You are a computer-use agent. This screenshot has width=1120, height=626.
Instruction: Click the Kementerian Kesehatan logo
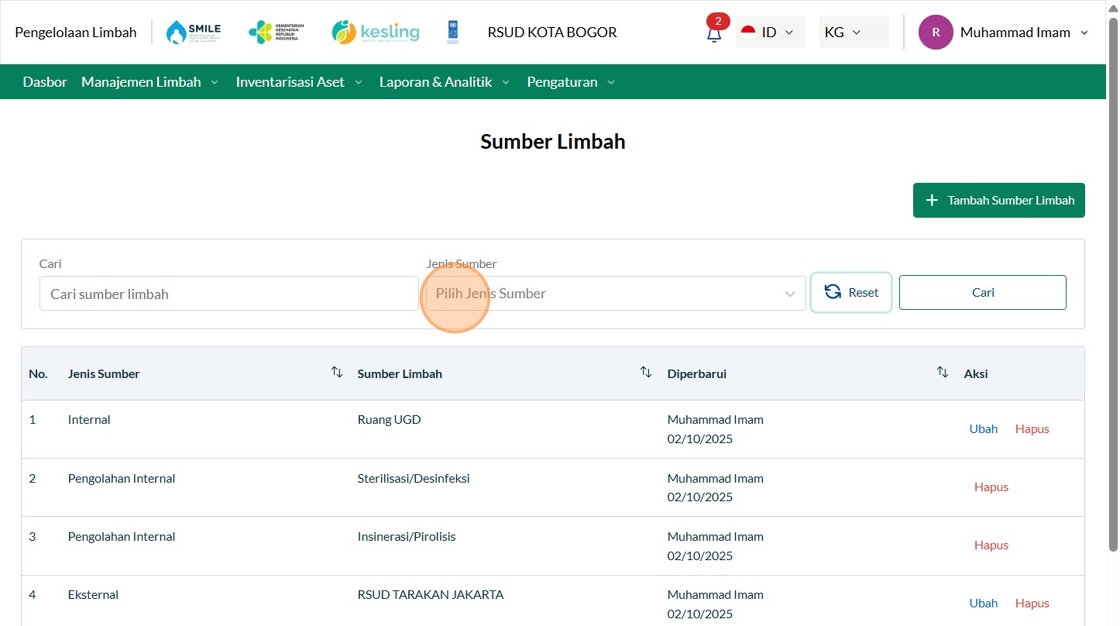[x=276, y=32]
